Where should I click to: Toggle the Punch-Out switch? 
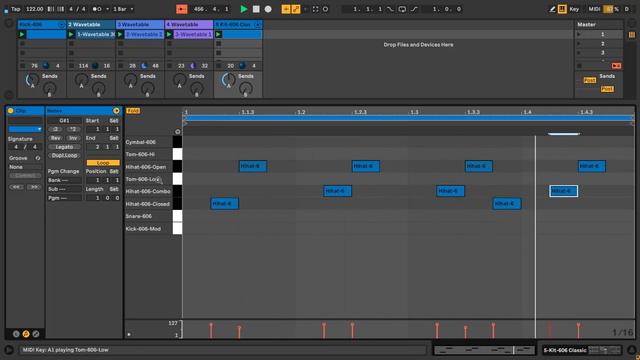pos(414,9)
